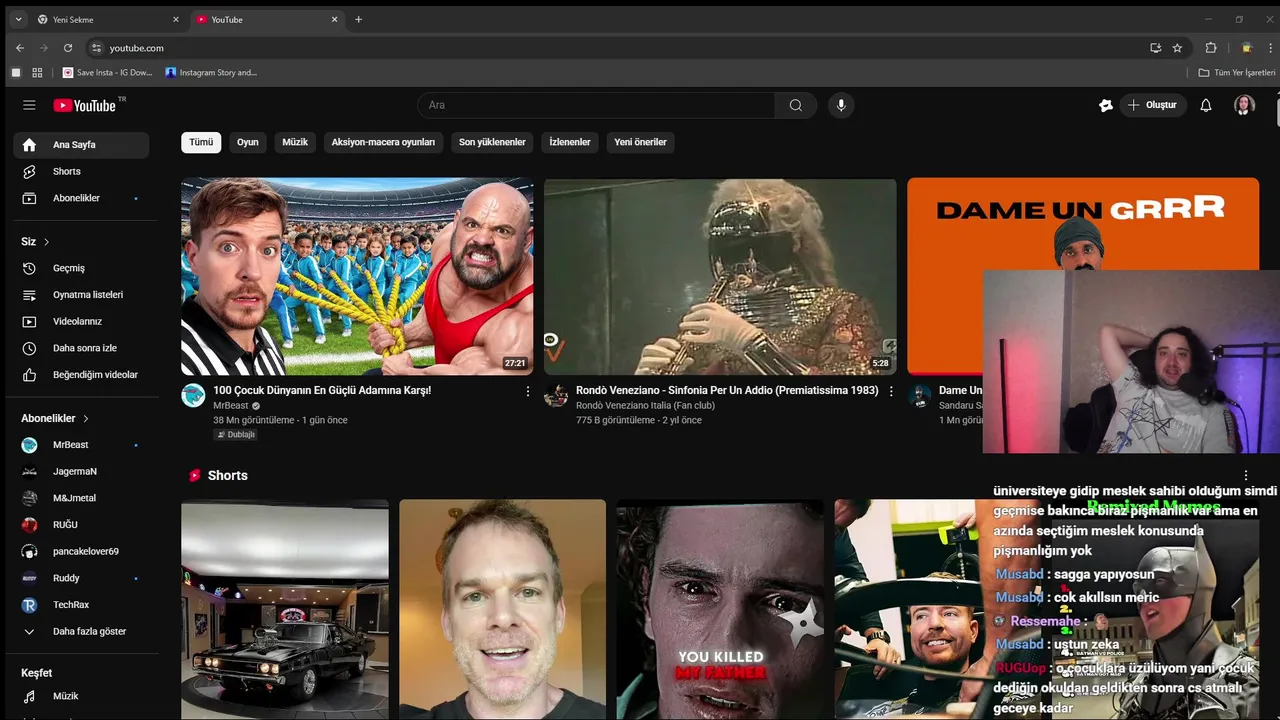The height and width of the screenshot is (720, 1280).
Task: Open the YouTube hamburger guide menu
Action: [x=29, y=105]
